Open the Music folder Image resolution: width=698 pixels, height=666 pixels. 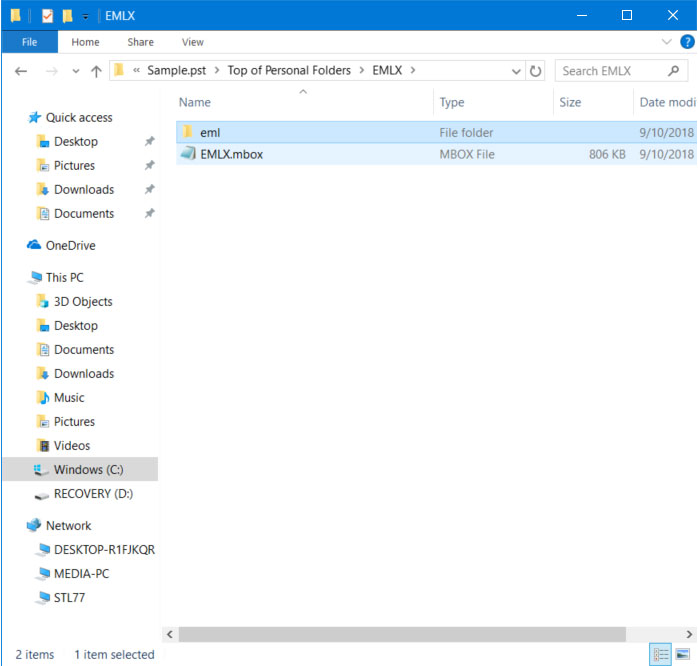69,398
